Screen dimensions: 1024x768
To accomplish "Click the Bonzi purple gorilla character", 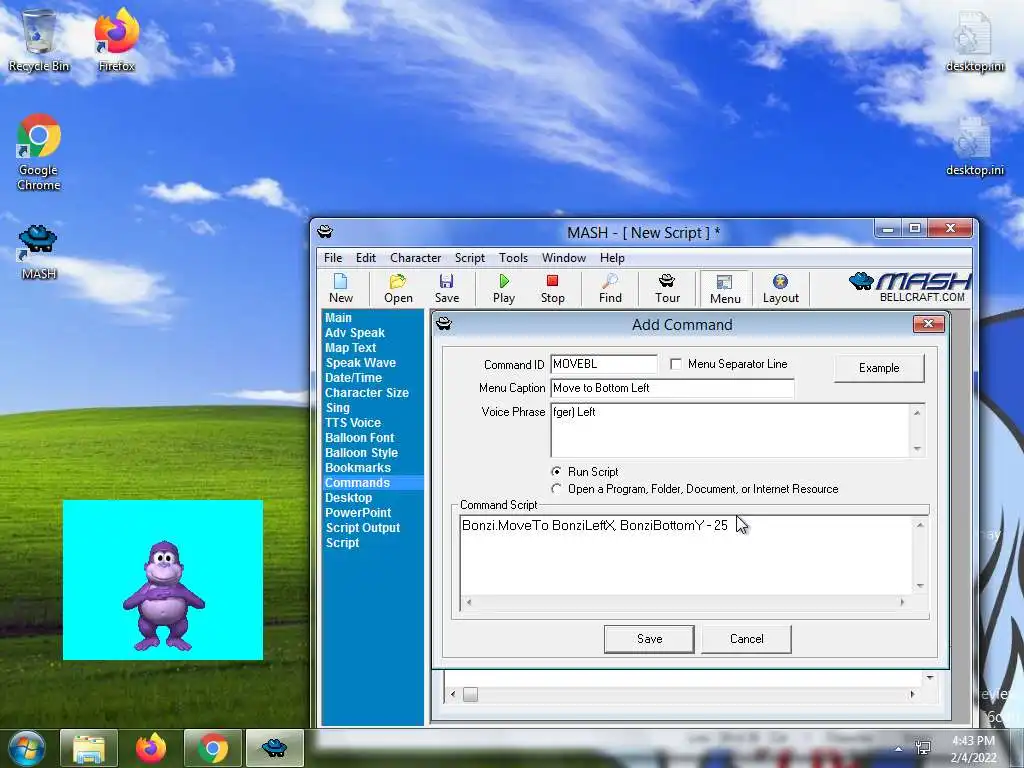I will tap(163, 596).
